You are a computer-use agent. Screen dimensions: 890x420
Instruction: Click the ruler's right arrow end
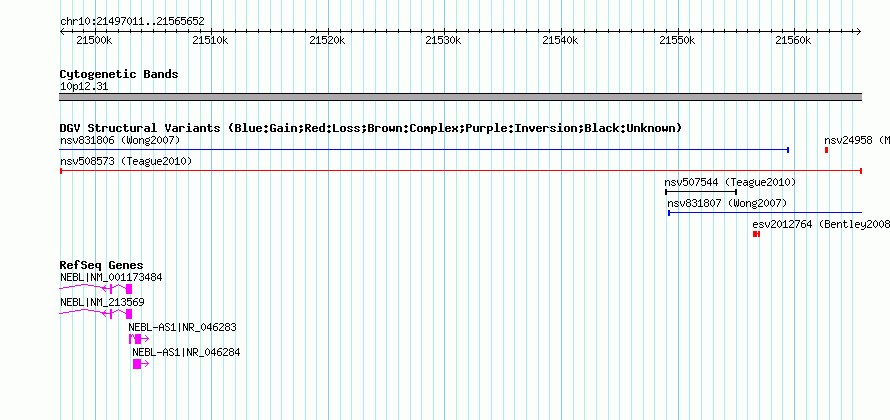pos(859,32)
